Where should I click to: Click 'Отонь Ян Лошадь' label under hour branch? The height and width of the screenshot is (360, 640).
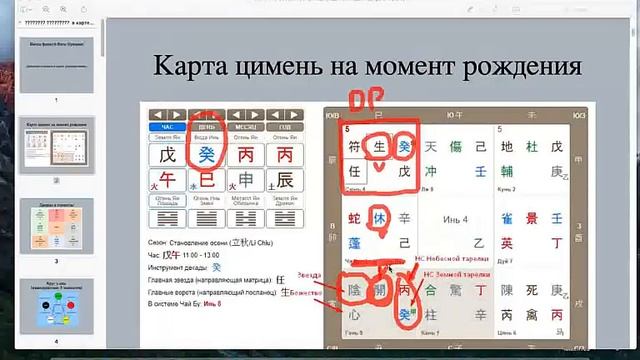click(x=167, y=200)
